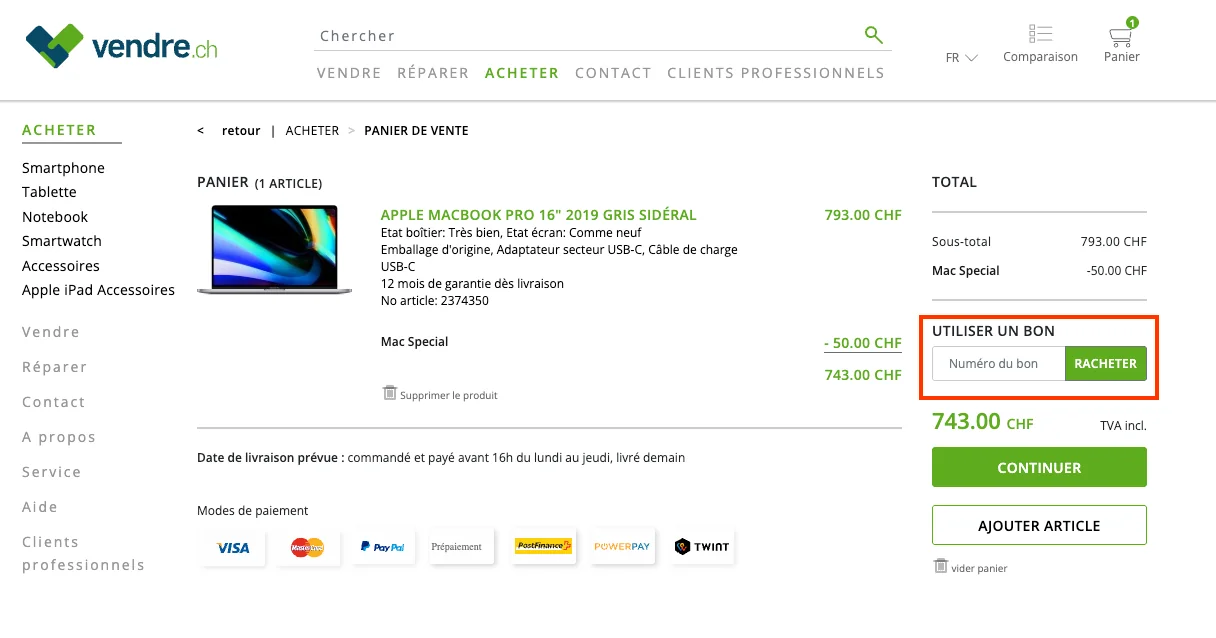This screenshot has height=638, width=1216.
Task: Click the search magnifier icon
Action: point(873,34)
